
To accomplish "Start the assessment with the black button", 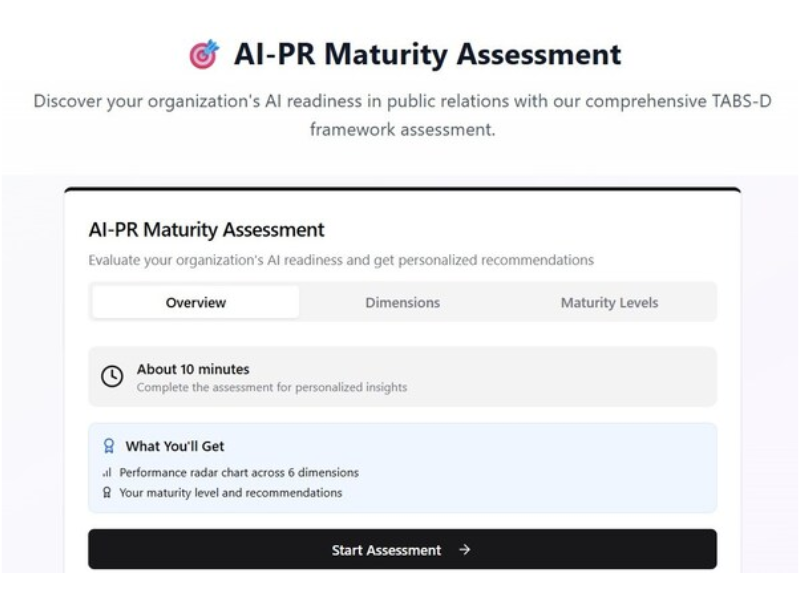I will click(x=402, y=549).
